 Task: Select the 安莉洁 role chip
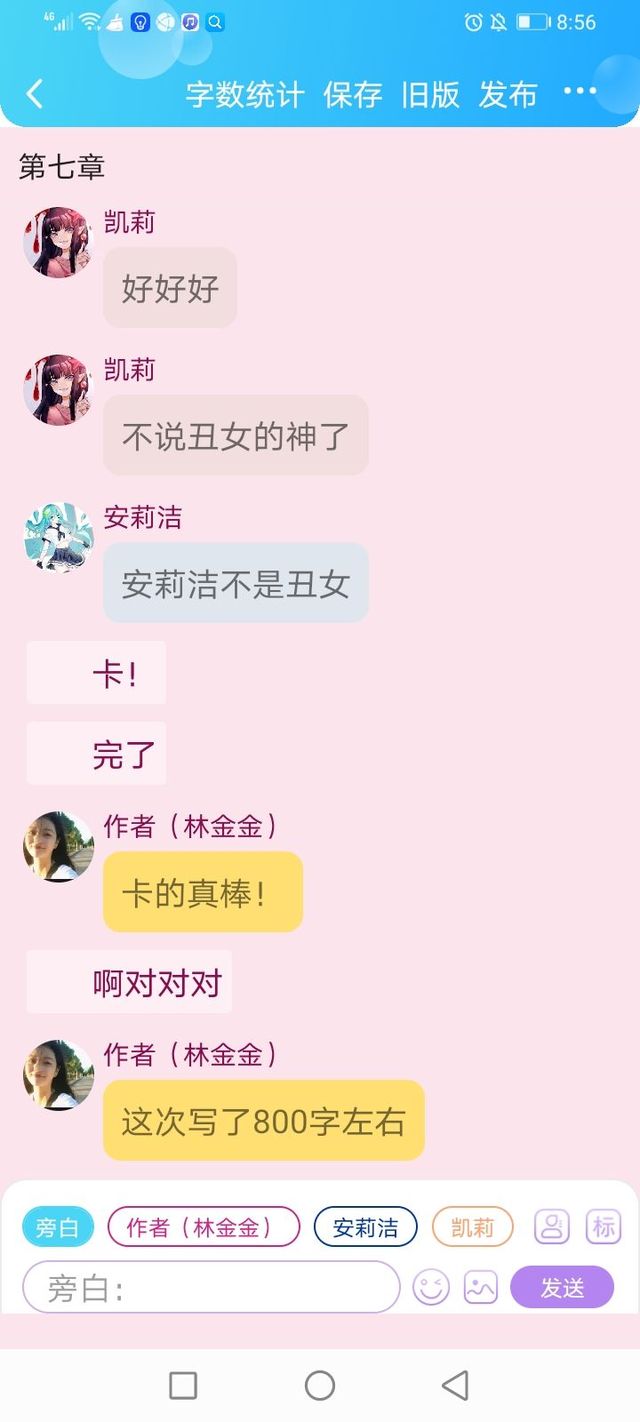(x=366, y=1227)
